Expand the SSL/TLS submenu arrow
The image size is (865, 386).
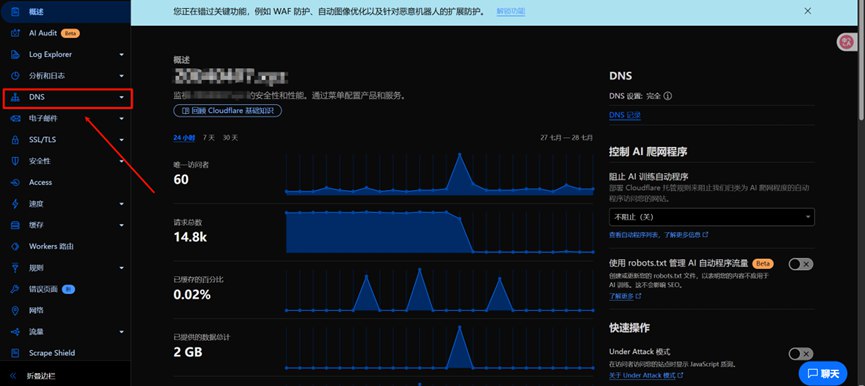pos(121,140)
